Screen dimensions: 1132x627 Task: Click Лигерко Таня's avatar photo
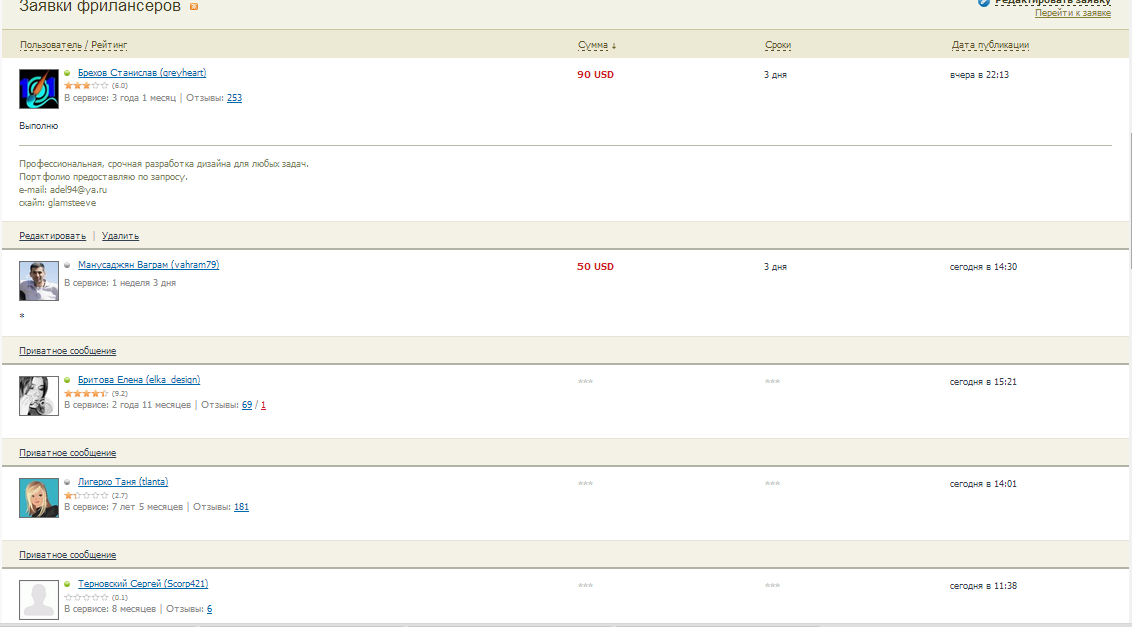click(39, 498)
